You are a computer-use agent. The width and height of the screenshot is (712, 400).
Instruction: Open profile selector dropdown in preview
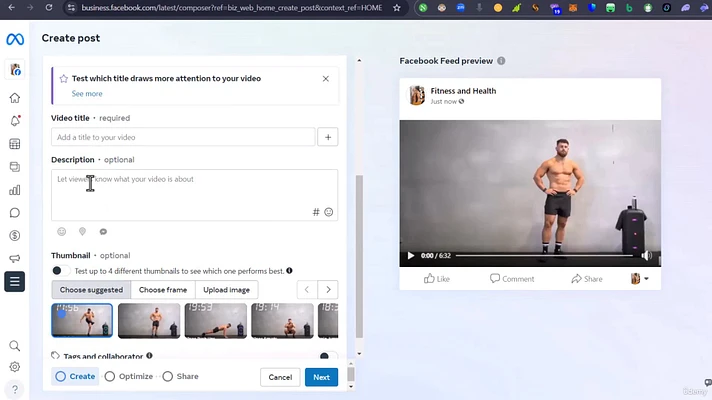point(640,279)
